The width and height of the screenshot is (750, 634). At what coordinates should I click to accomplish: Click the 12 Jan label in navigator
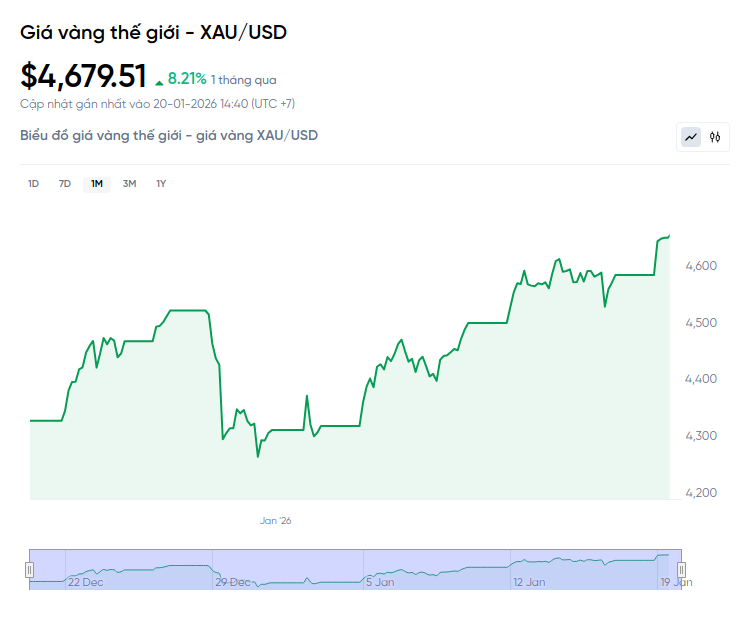click(529, 582)
